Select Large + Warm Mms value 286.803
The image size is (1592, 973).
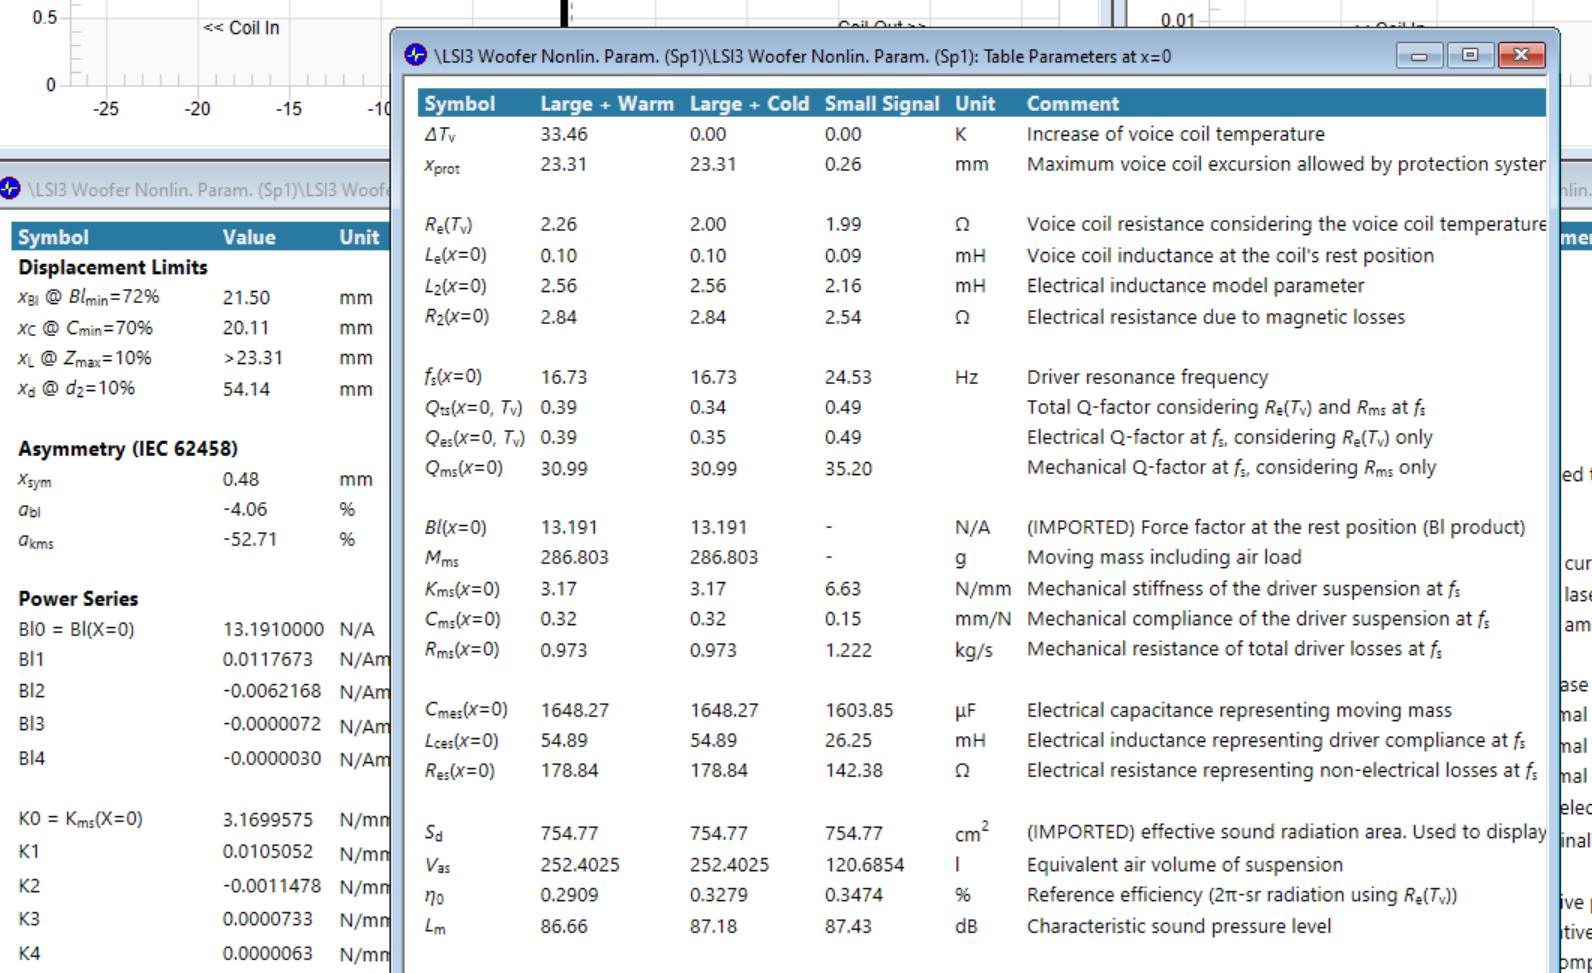[x=574, y=557]
